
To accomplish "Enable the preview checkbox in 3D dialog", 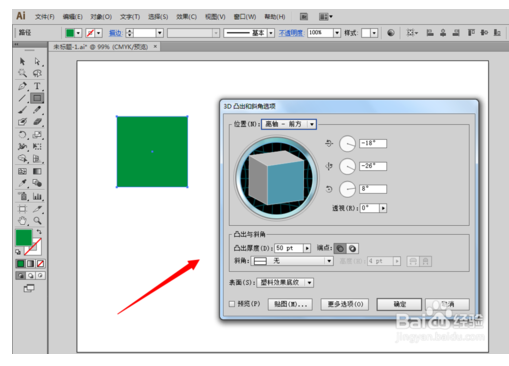I will (232, 304).
